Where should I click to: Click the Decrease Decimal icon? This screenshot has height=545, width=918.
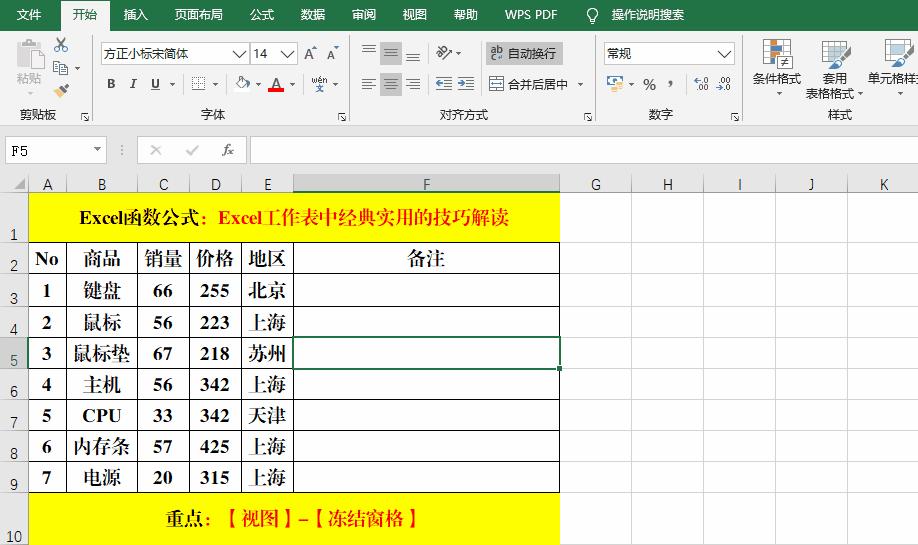click(x=724, y=84)
